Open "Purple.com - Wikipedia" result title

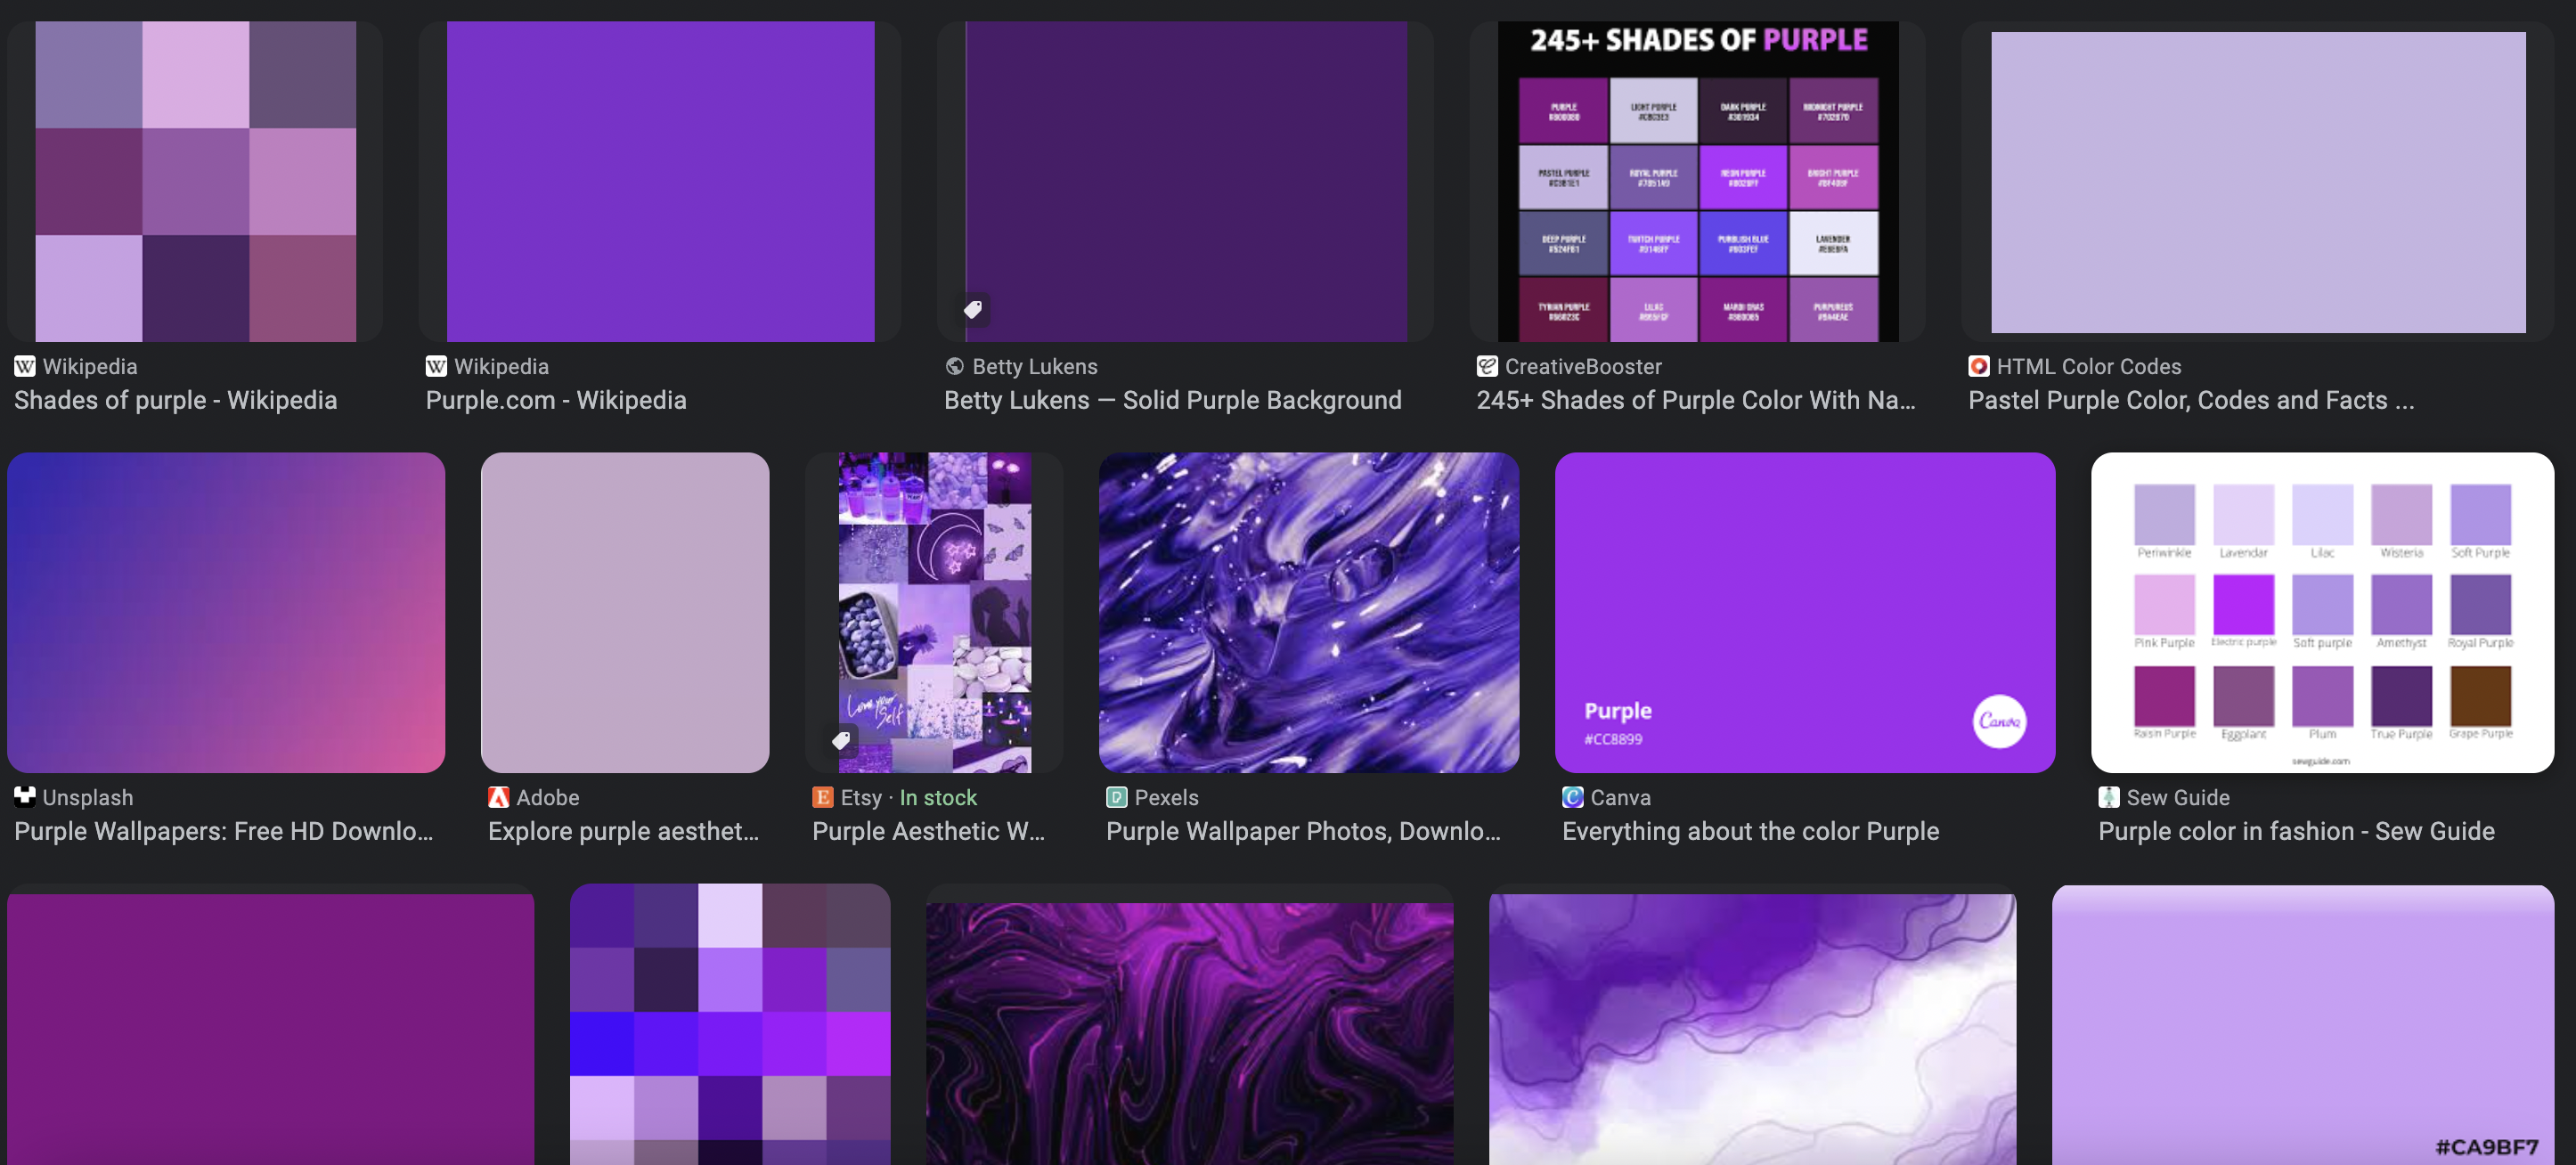(x=556, y=400)
